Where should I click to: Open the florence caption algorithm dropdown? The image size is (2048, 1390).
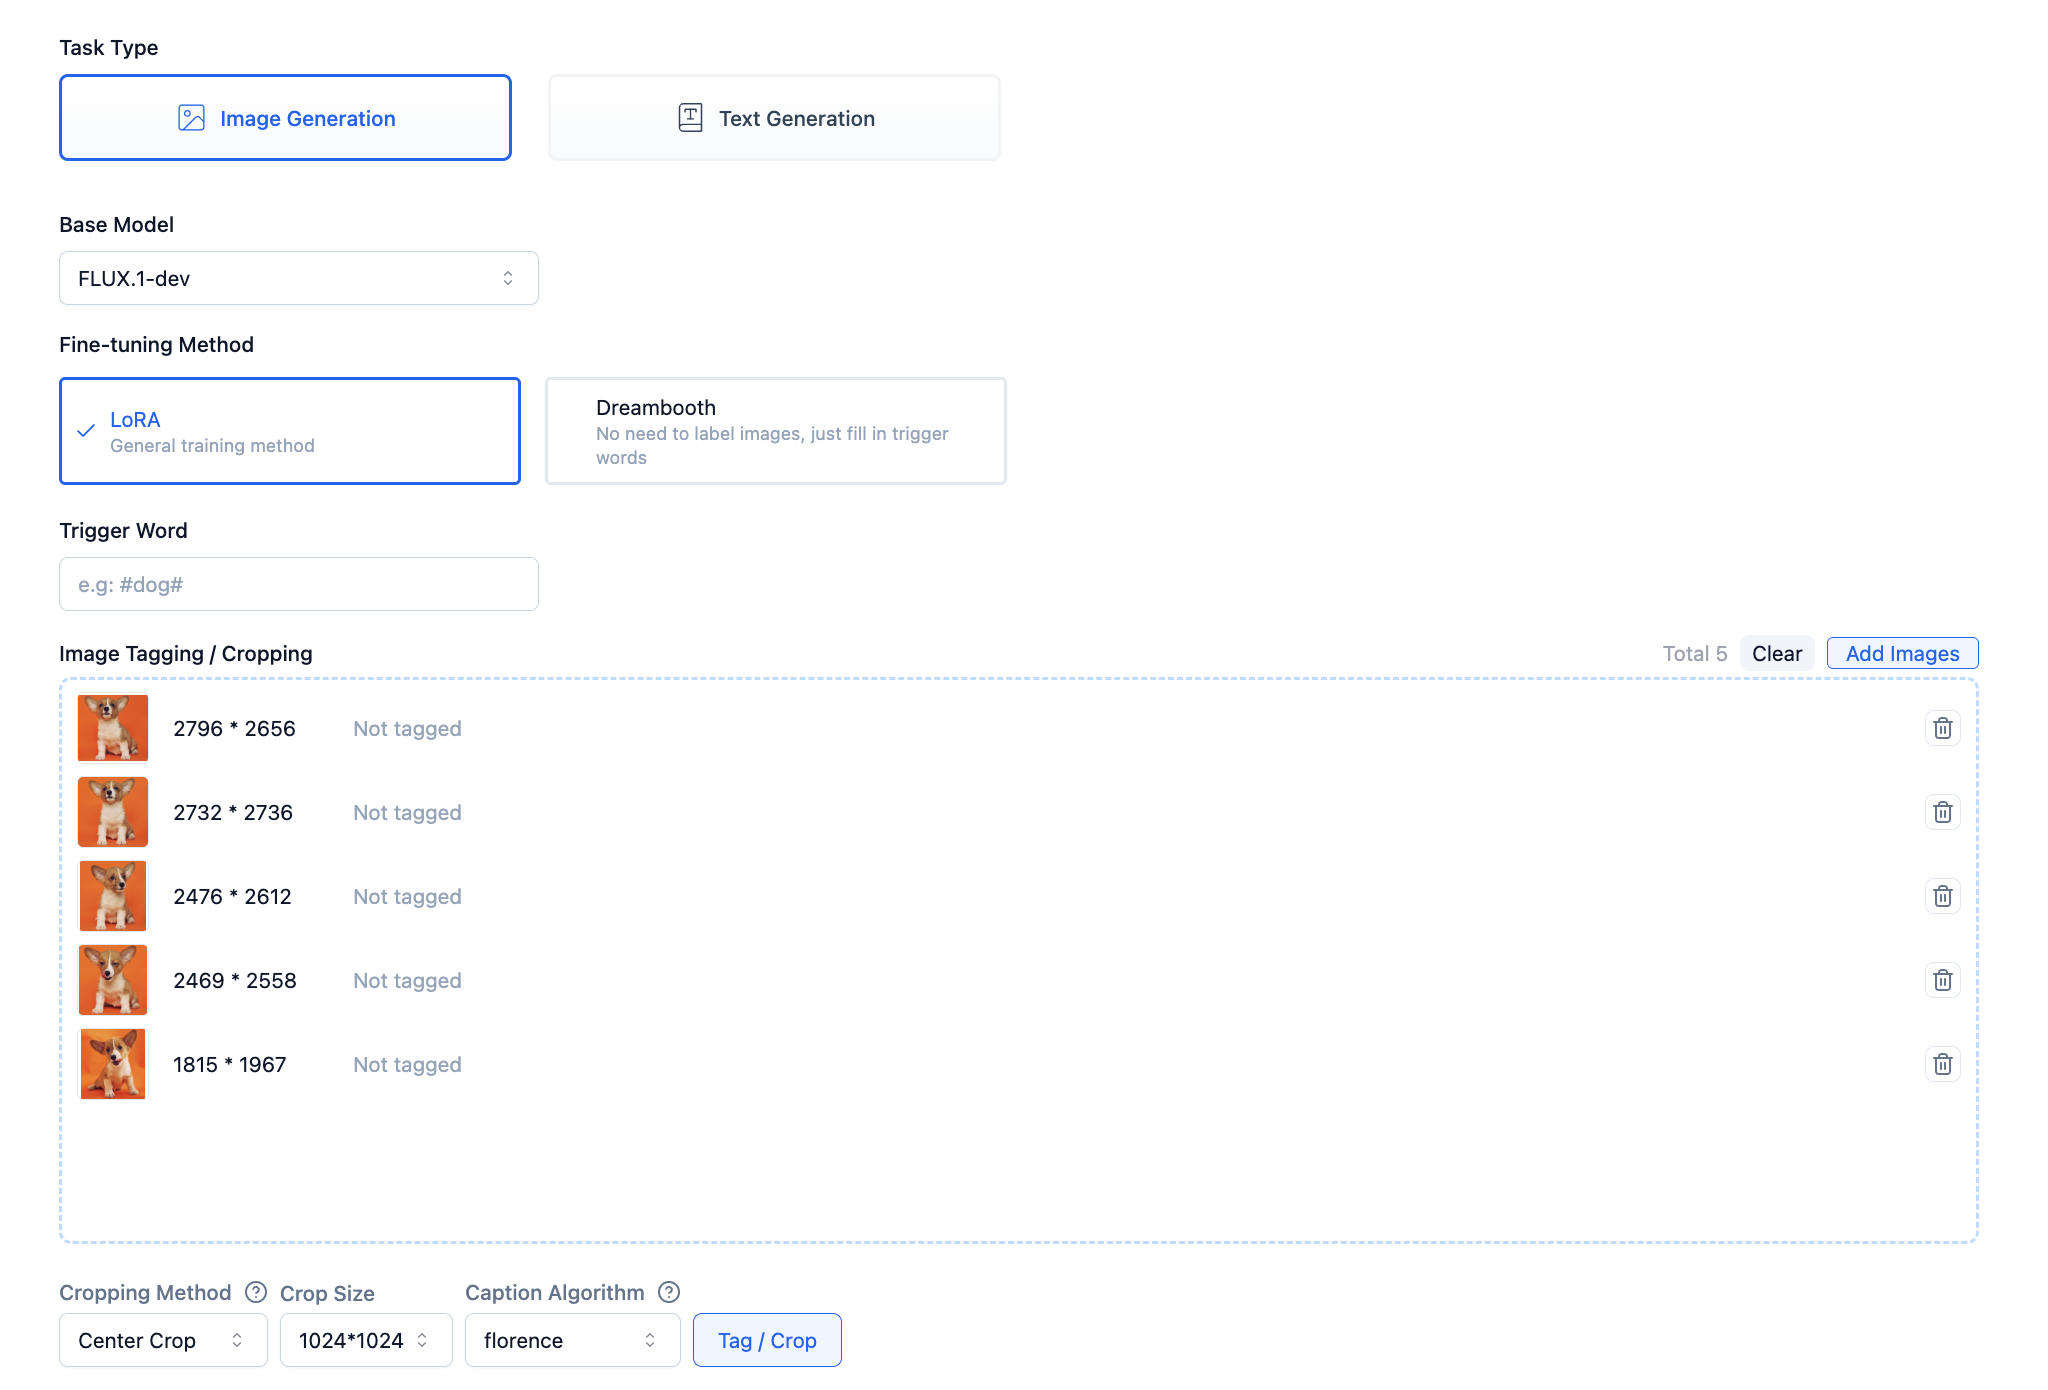pyautogui.click(x=572, y=1340)
